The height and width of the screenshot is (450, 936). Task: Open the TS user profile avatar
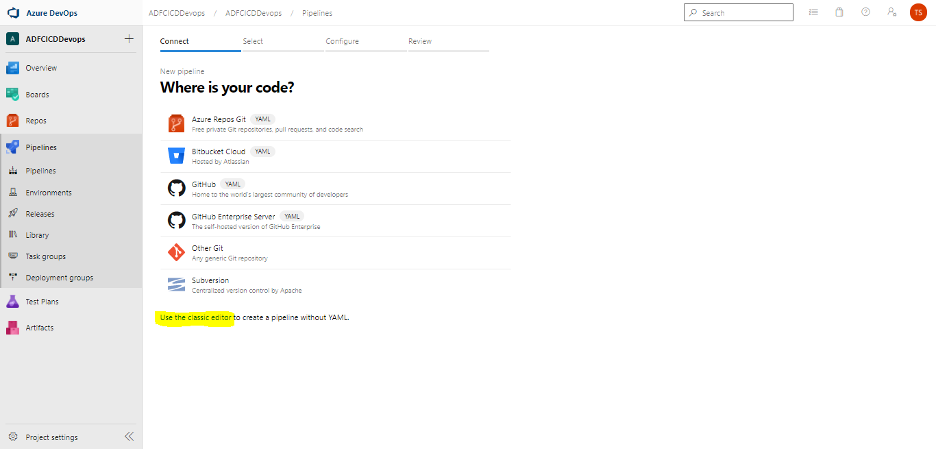[x=918, y=13]
